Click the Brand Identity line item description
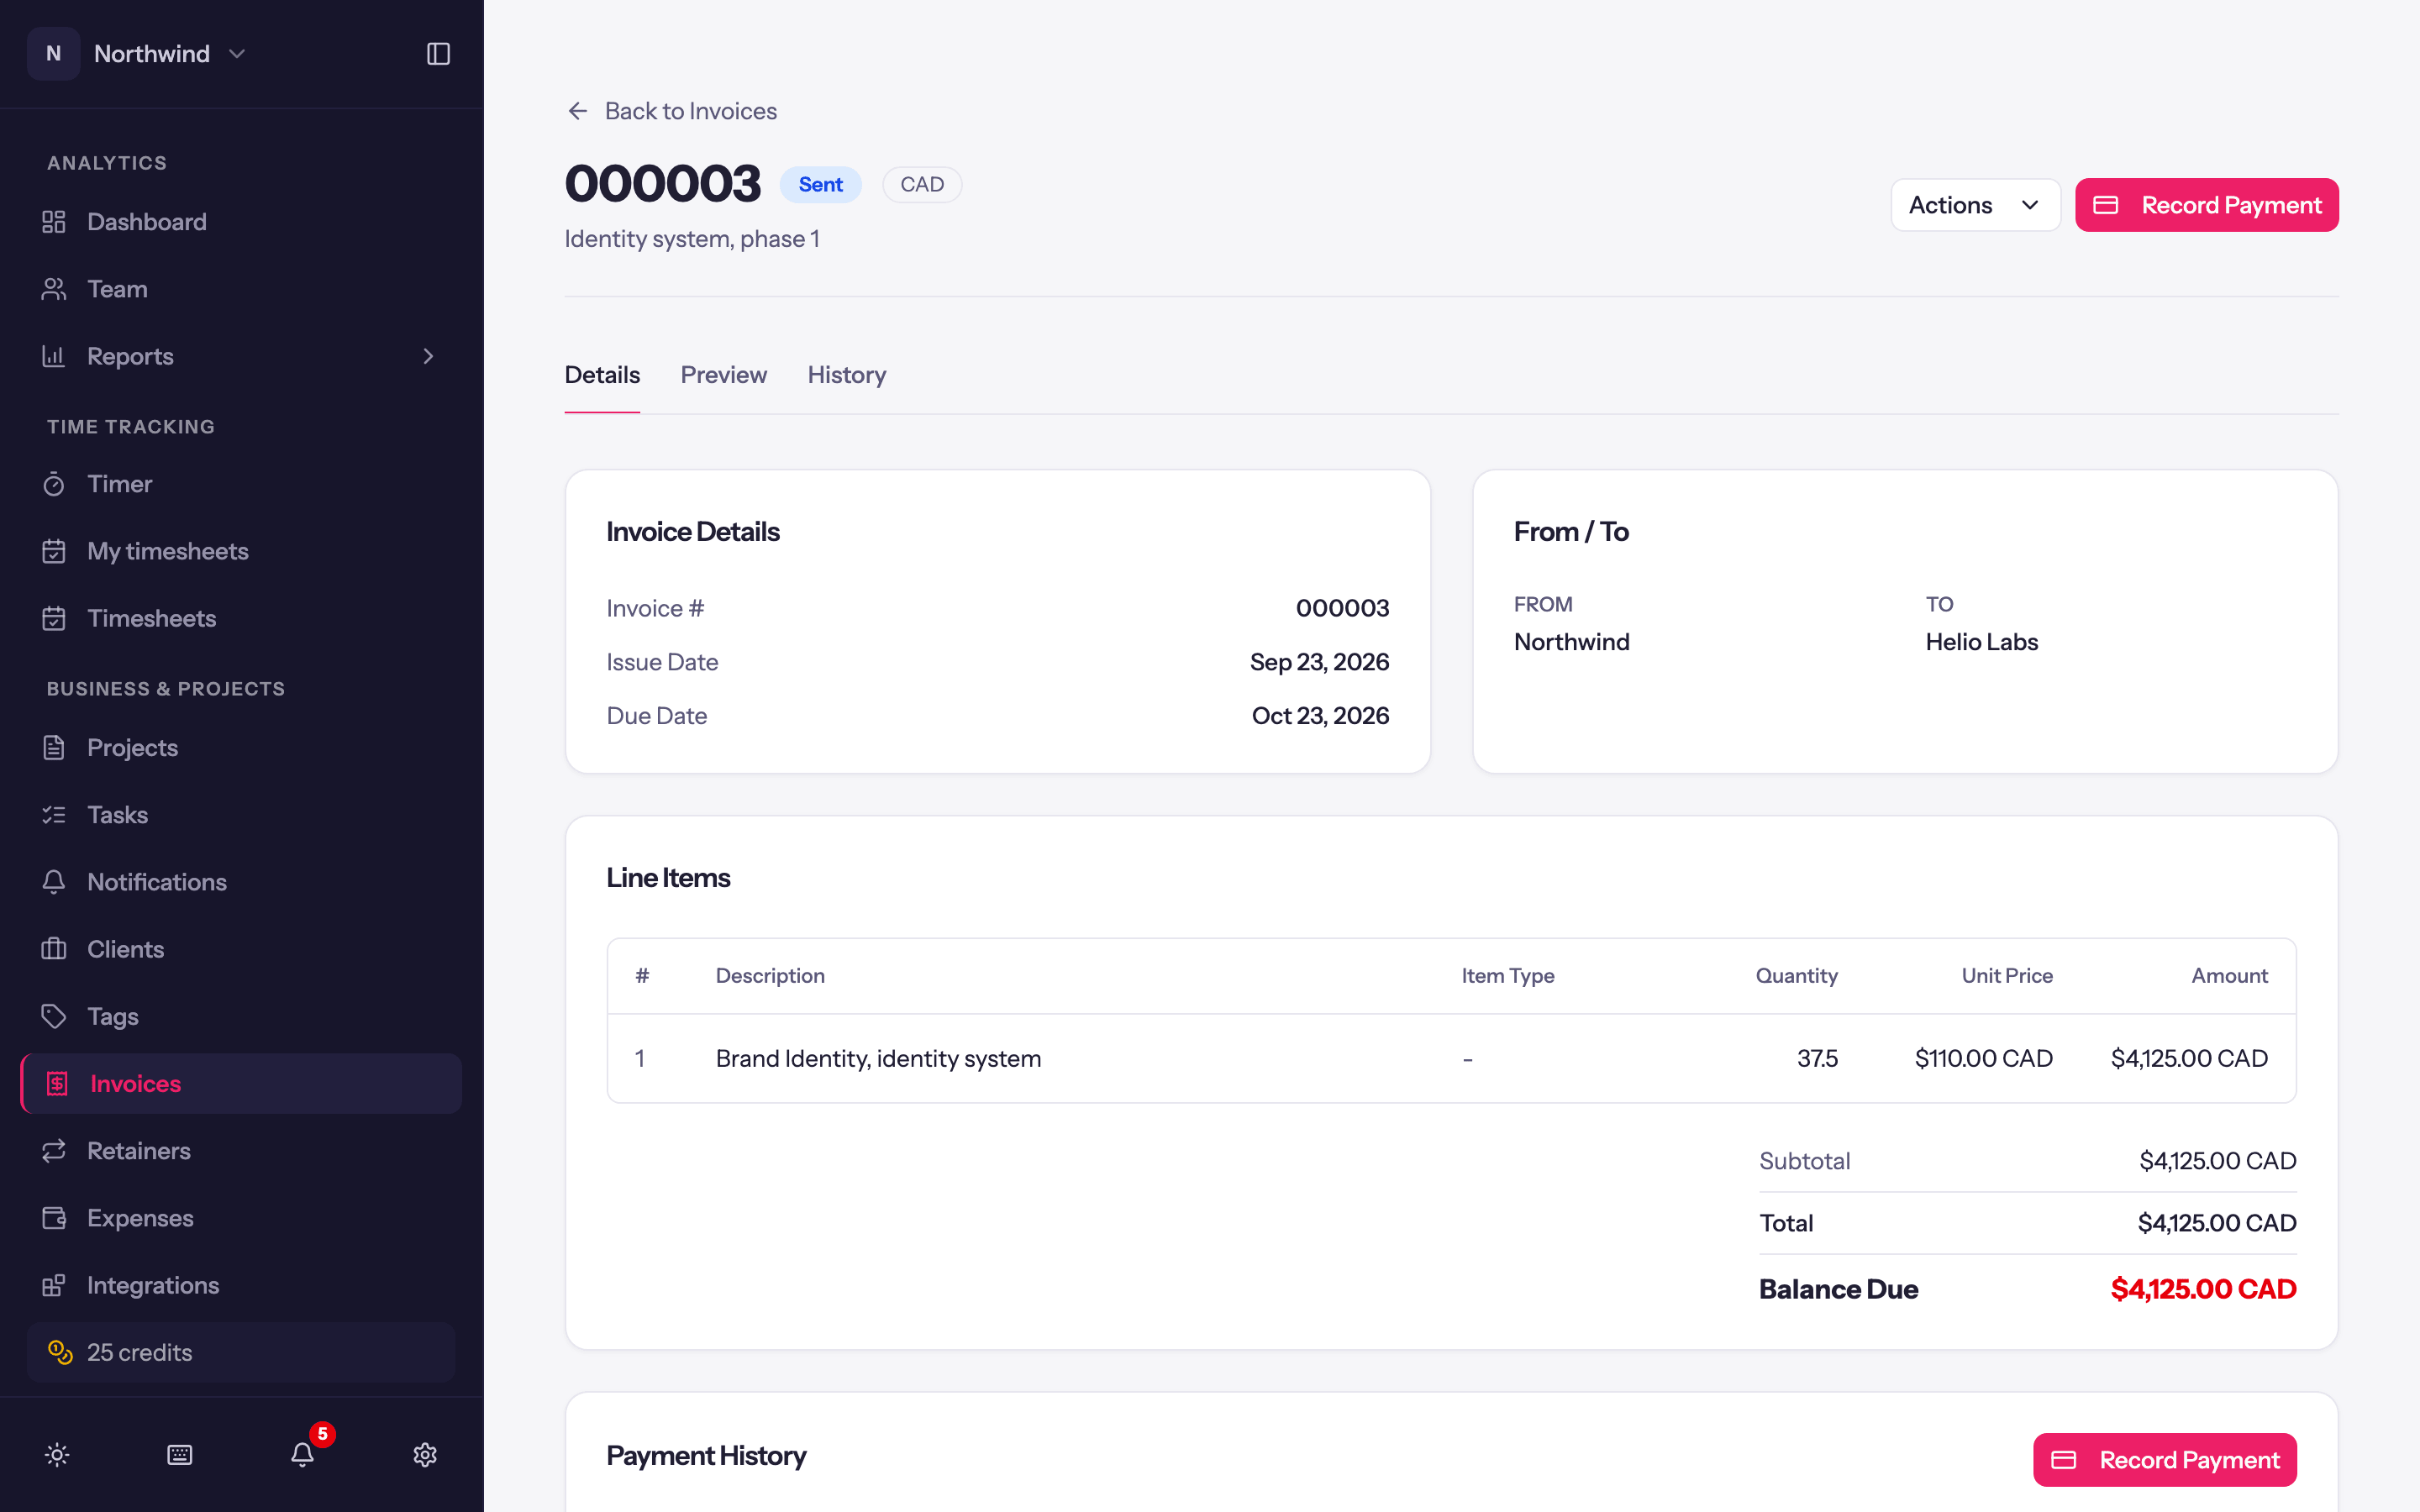This screenshot has width=2420, height=1512. click(x=878, y=1058)
